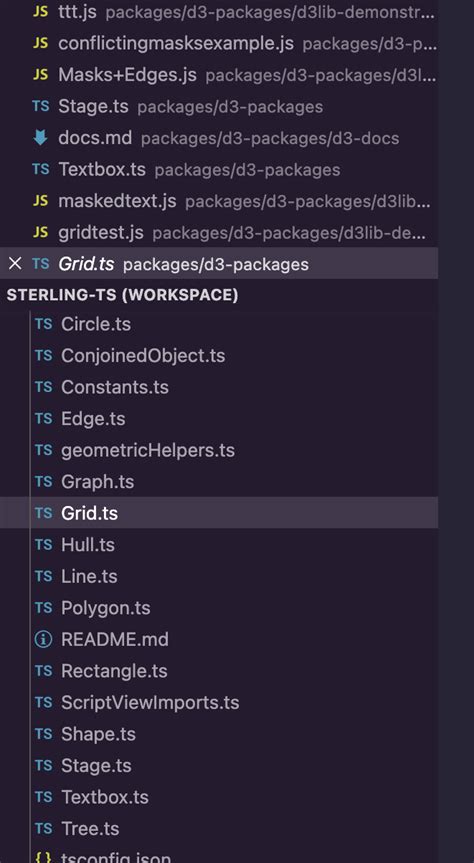Viewport: 474px width, 863px height.
Task: Switch to Stage.ts in open editors
Action: click(219, 106)
